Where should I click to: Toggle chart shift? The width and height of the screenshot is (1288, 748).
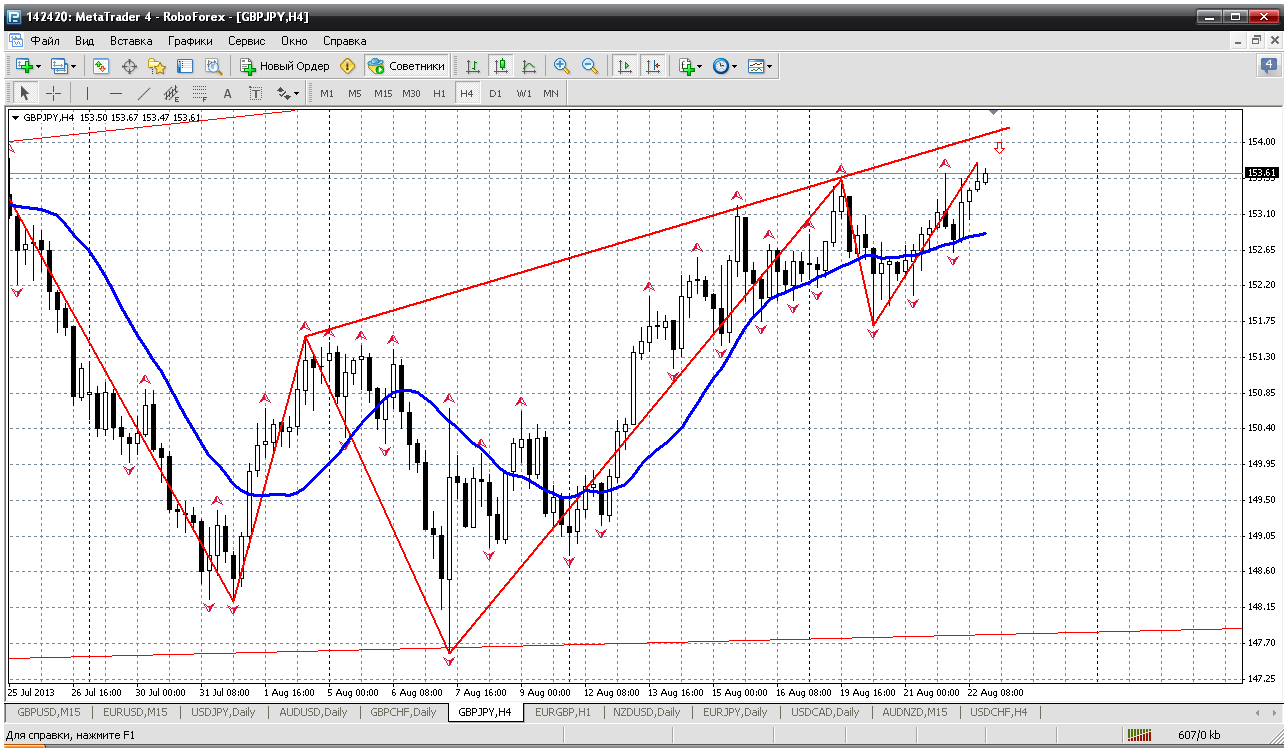pos(653,66)
